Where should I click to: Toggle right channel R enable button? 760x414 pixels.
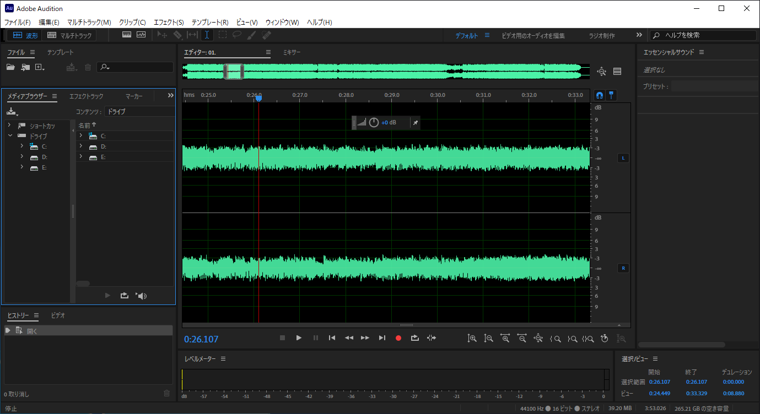click(x=623, y=268)
